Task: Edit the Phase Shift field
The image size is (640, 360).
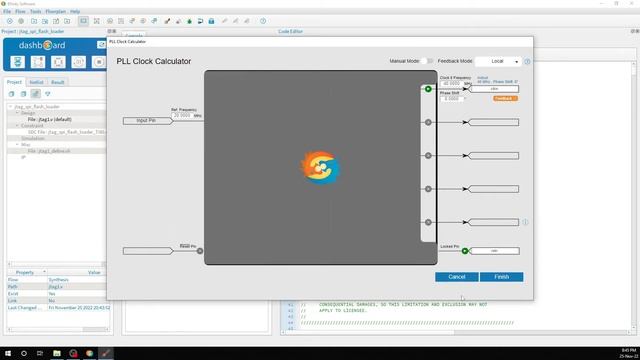Action: [451, 99]
